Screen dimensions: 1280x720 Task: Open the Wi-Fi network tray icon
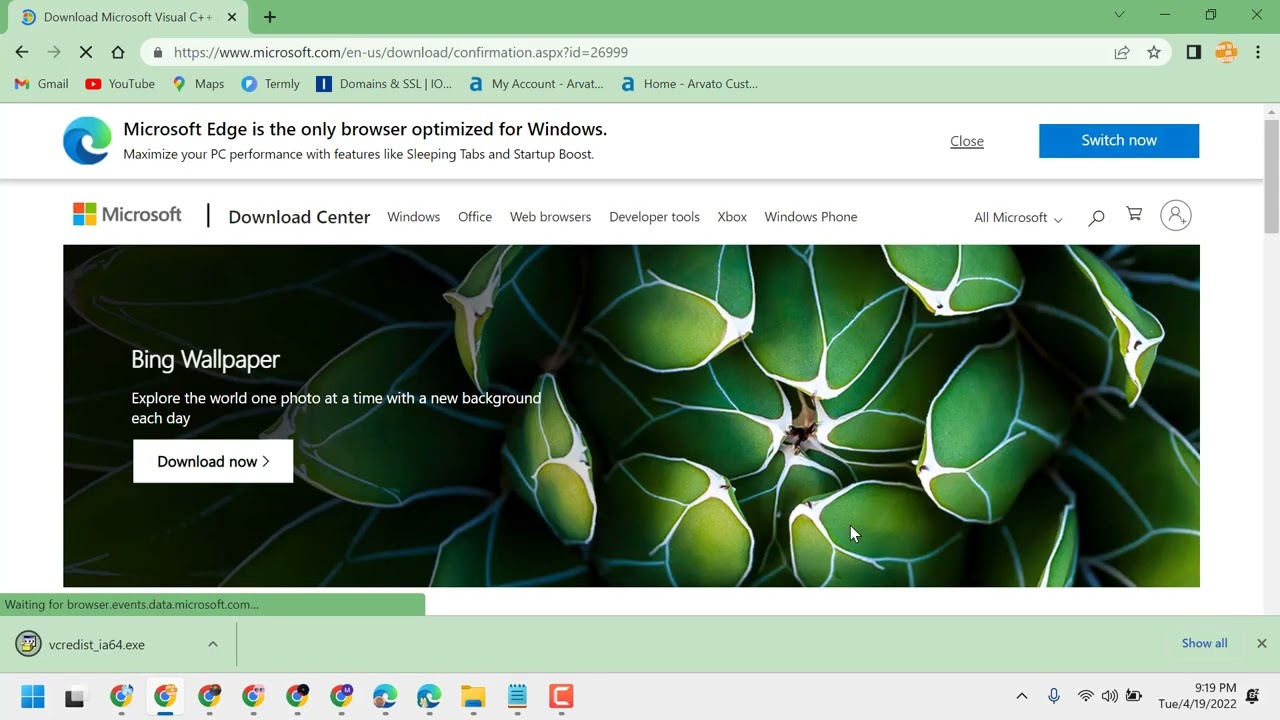coord(1086,696)
